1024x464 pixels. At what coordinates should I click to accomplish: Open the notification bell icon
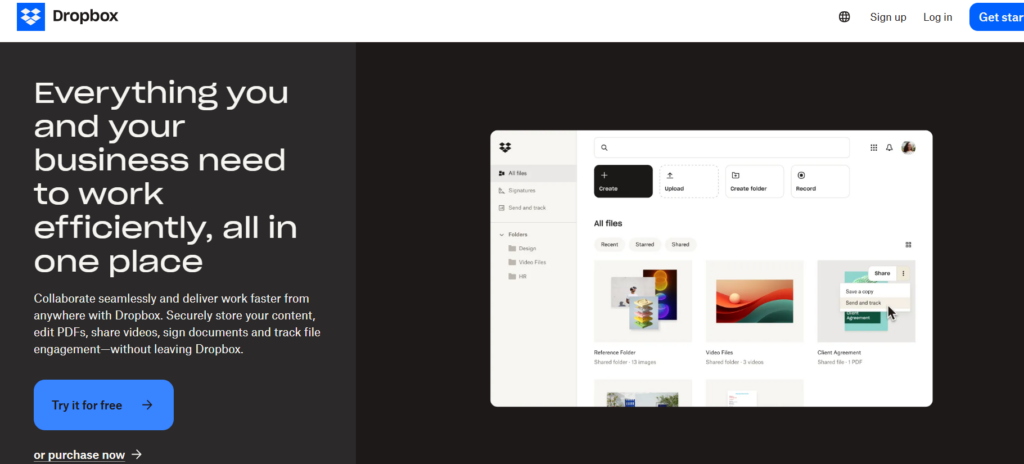click(889, 148)
